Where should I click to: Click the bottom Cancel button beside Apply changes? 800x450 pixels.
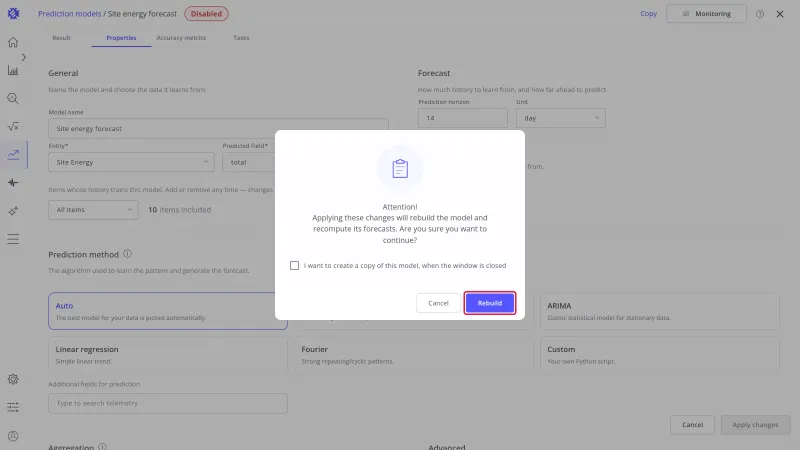(692, 424)
